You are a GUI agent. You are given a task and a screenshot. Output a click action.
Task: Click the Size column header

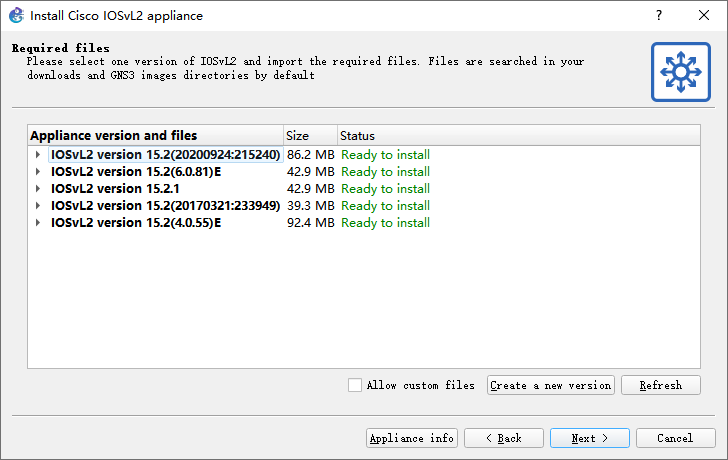(x=310, y=136)
